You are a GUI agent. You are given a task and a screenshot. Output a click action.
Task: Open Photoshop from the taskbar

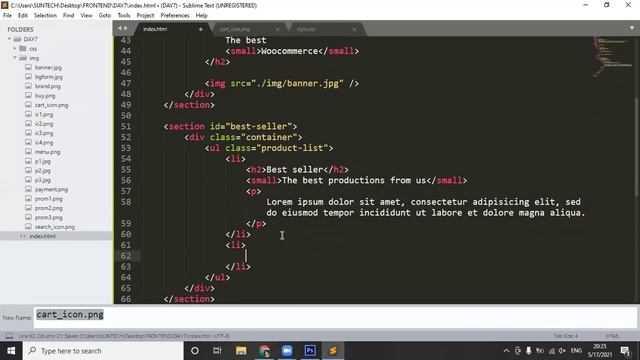(x=310, y=351)
